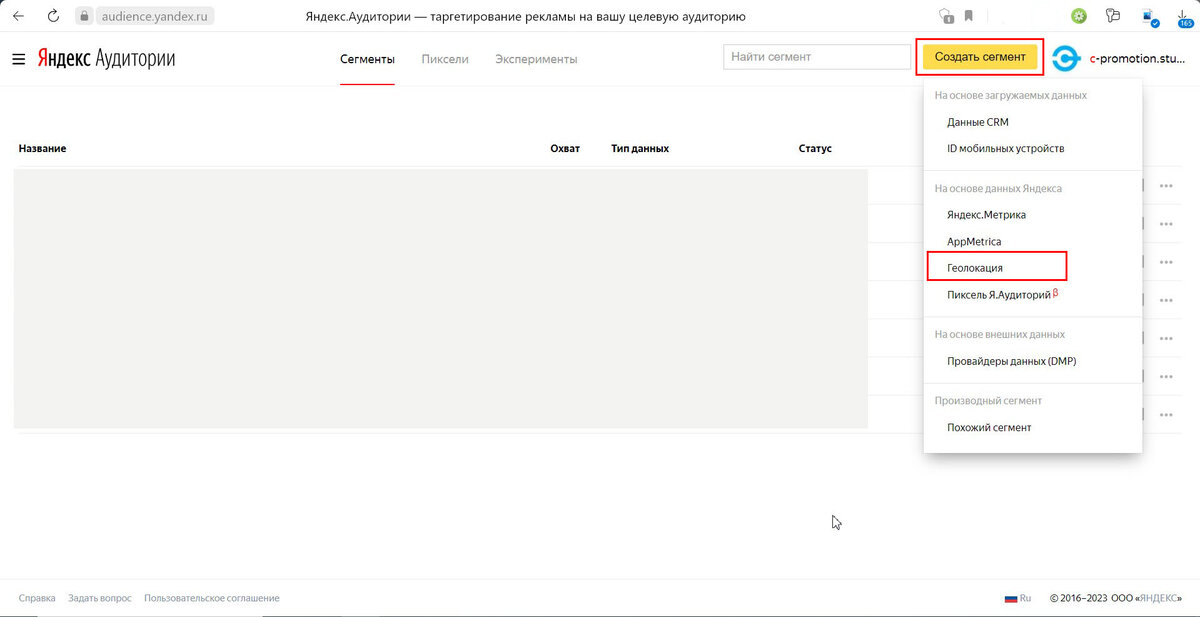Open browser downloads showing 165
Image resolution: width=1200 pixels, height=617 pixels.
point(1185,17)
